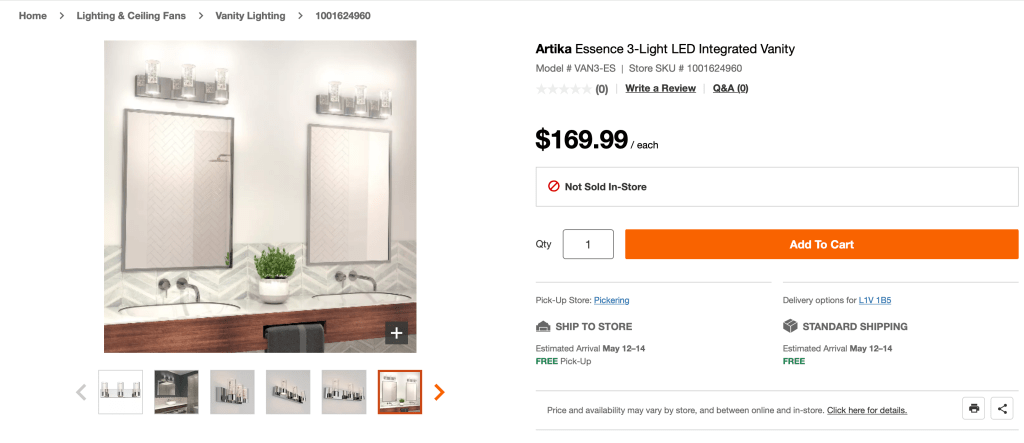Image resolution: width=1024 pixels, height=443 pixels.
Task: Select the first product thumbnail
Action: coord(120,392)
